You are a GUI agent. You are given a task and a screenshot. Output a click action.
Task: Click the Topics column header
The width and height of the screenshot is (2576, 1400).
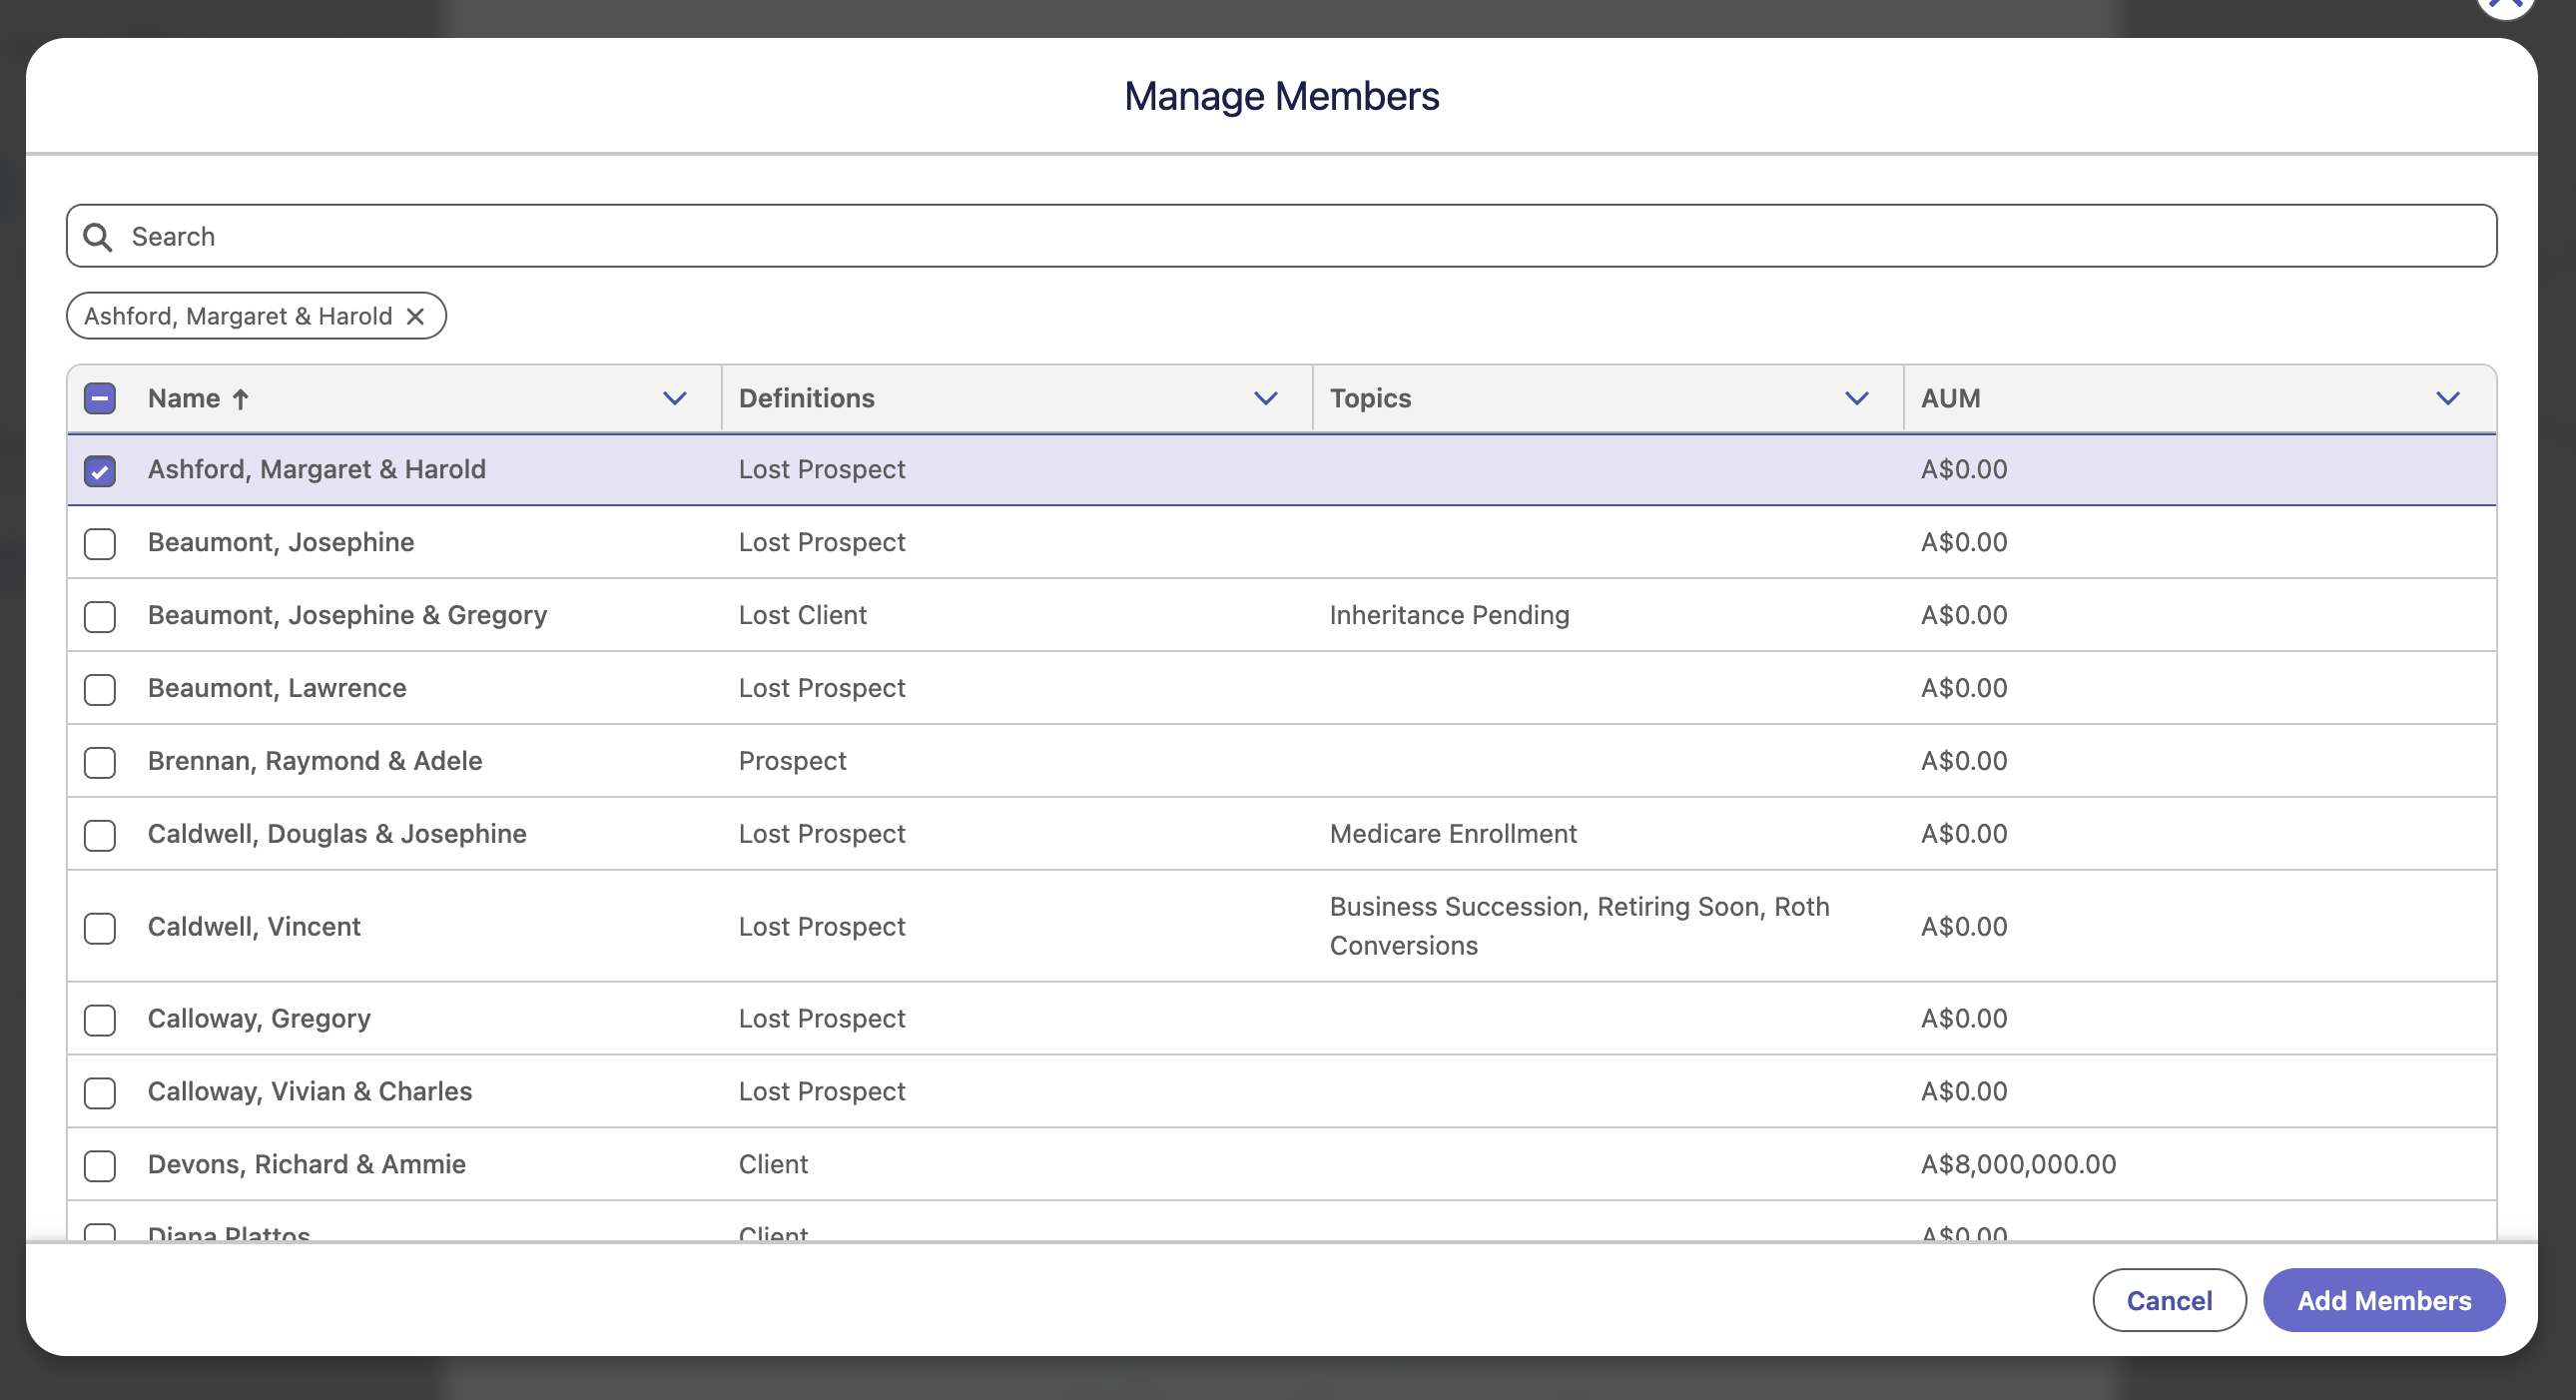click(x=1370, y=398)
